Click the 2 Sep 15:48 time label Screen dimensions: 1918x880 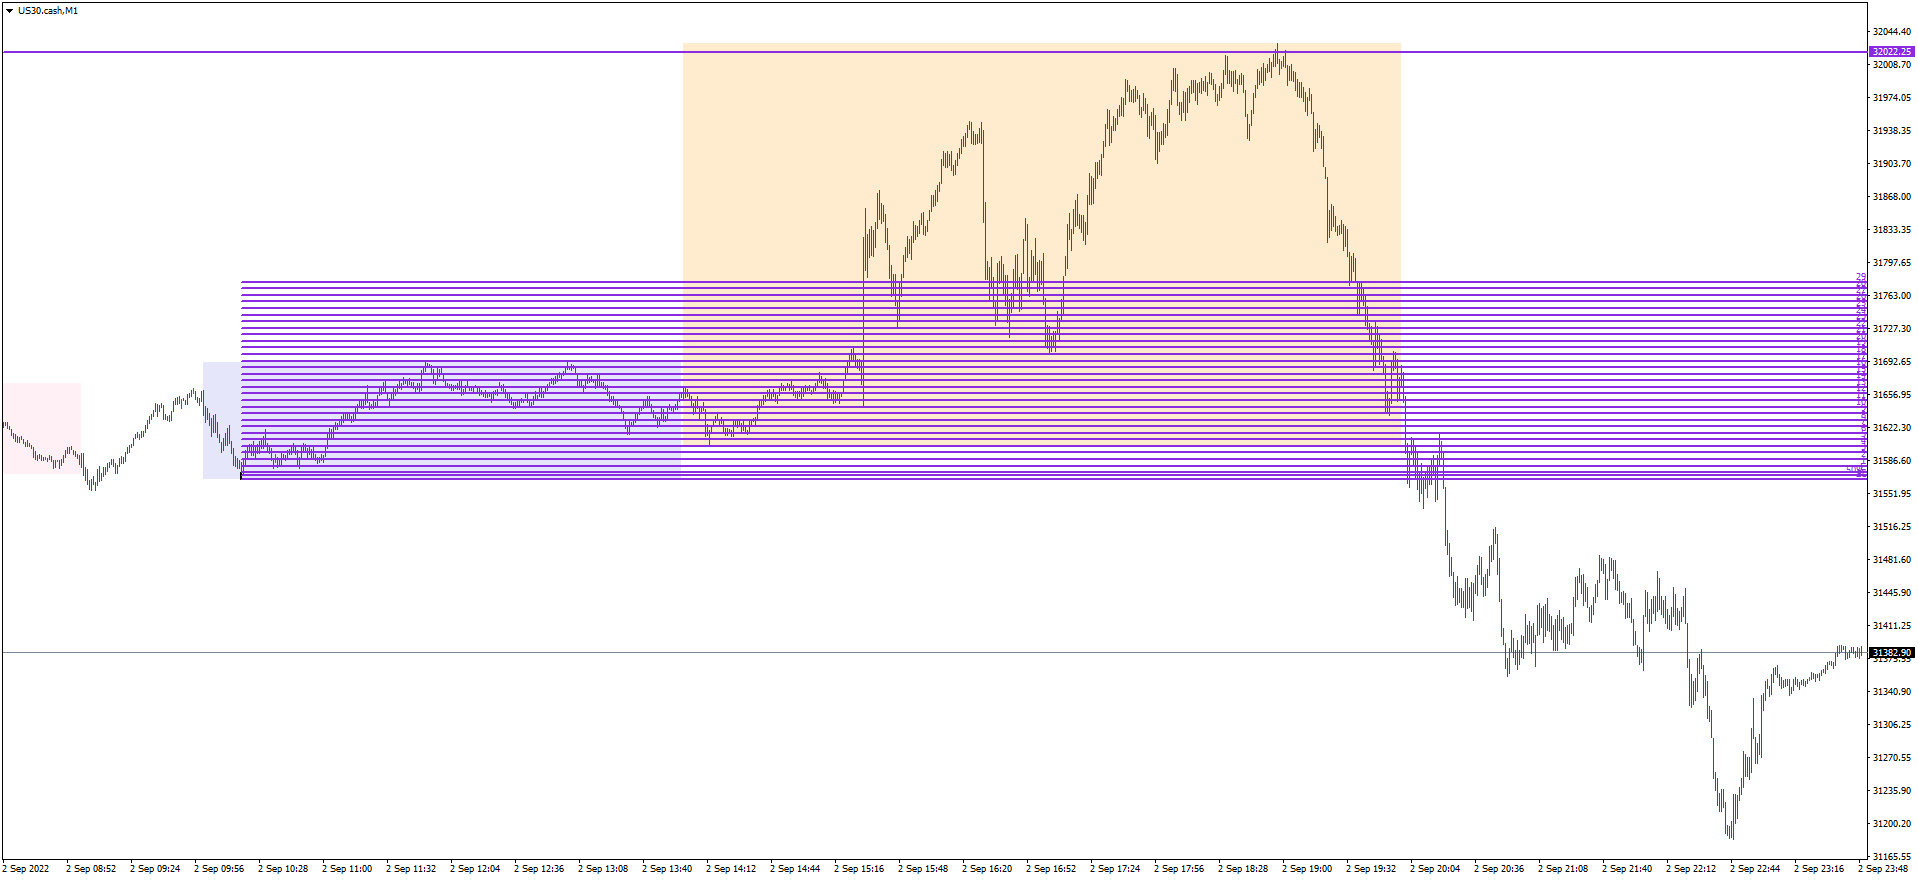(x=923, y=869)
